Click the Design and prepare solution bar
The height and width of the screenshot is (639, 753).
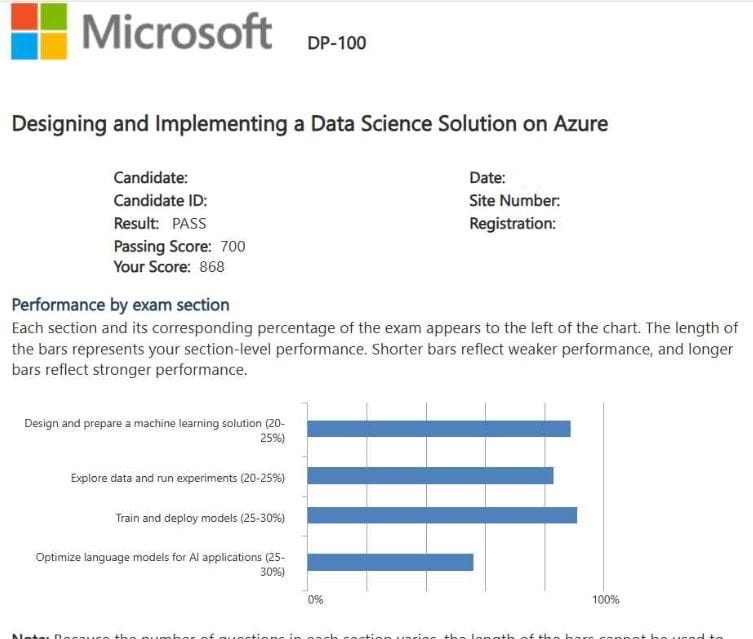coord(438,428)
